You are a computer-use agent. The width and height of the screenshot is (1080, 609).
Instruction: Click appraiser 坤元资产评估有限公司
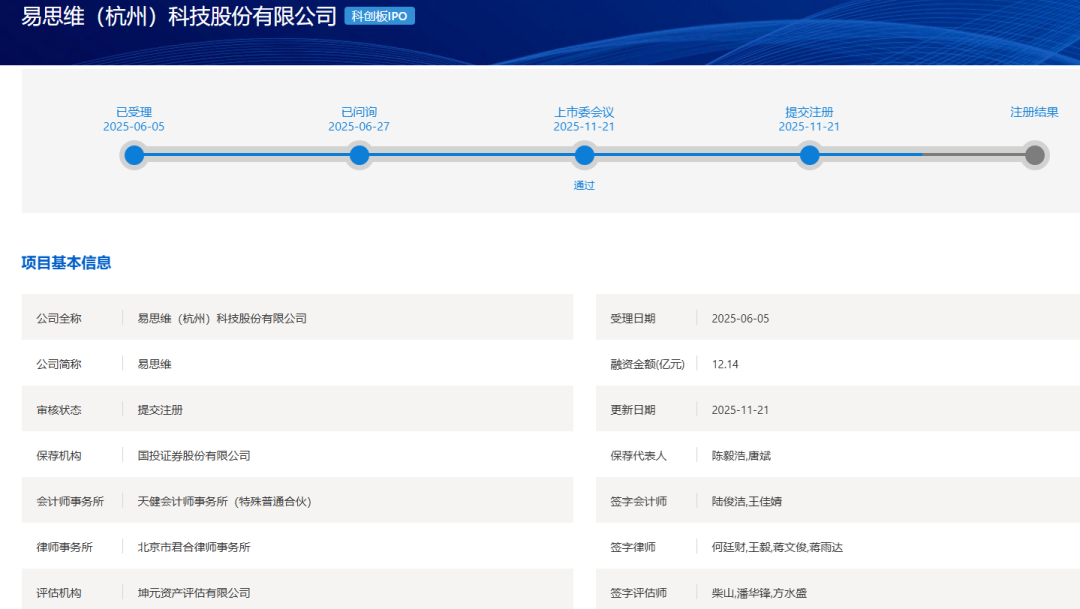(194, 593)
